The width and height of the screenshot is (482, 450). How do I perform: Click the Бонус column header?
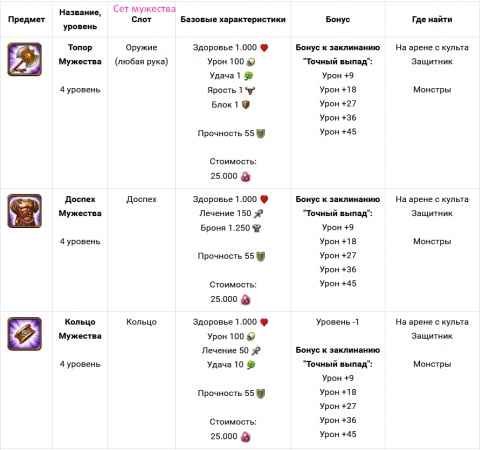(338, 19)
